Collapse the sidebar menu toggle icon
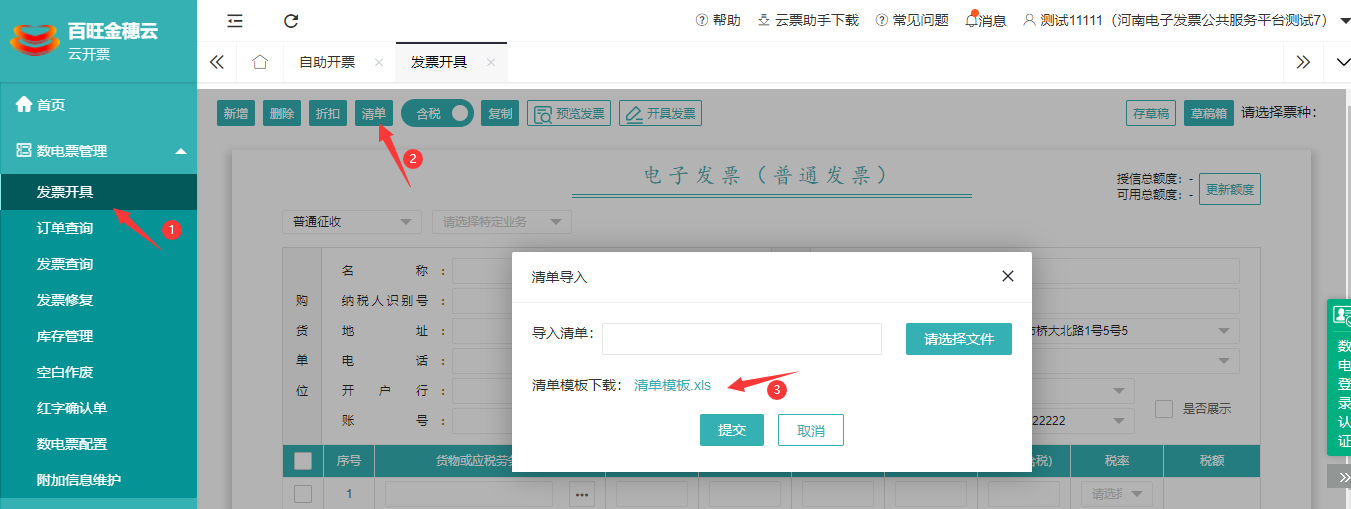The image size is (1351, 509). [x=235, y=21]
